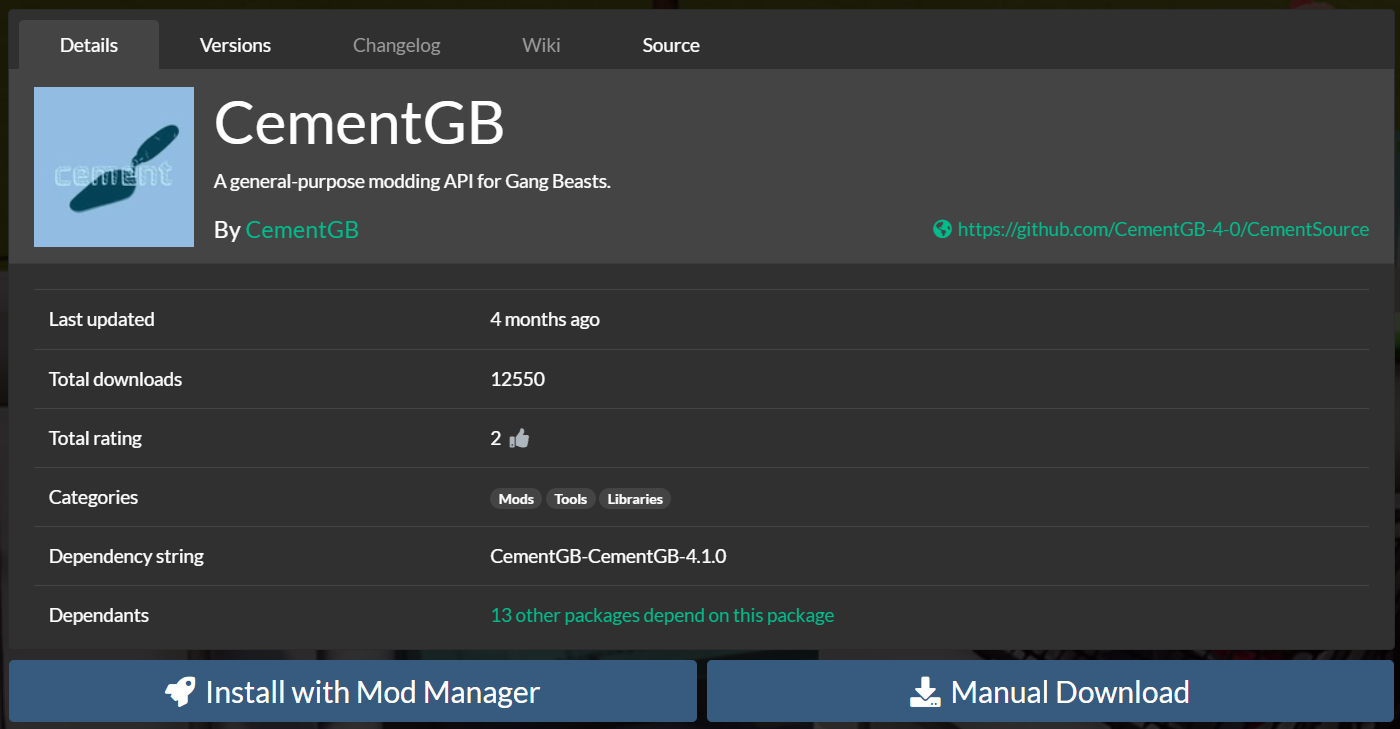This screenshot has height=729, width=1400.
Task: Click the CementGB package title heading
Action: point(359,124)
